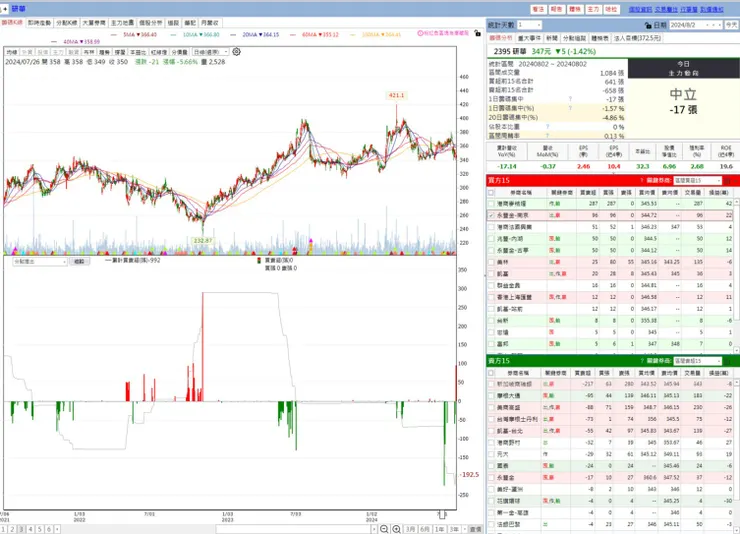Image resolution: width=740 pixels, height=534 pixels.
Task: Open the 重大事件 tab
Action: (x=530, y=38)
